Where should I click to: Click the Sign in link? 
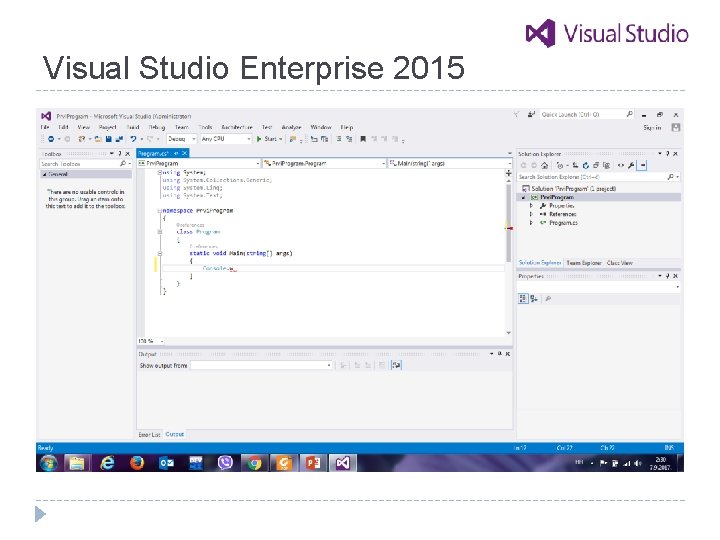coord(652,128)
